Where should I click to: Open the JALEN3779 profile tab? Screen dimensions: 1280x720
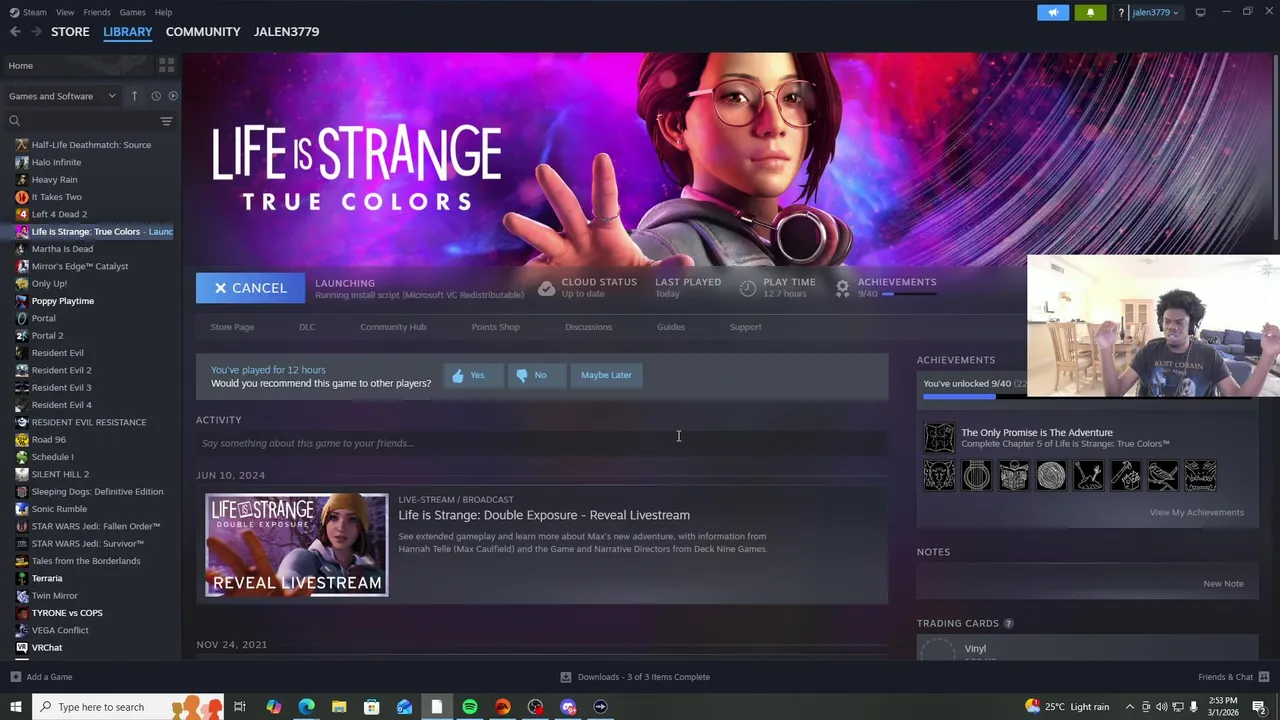286,32
